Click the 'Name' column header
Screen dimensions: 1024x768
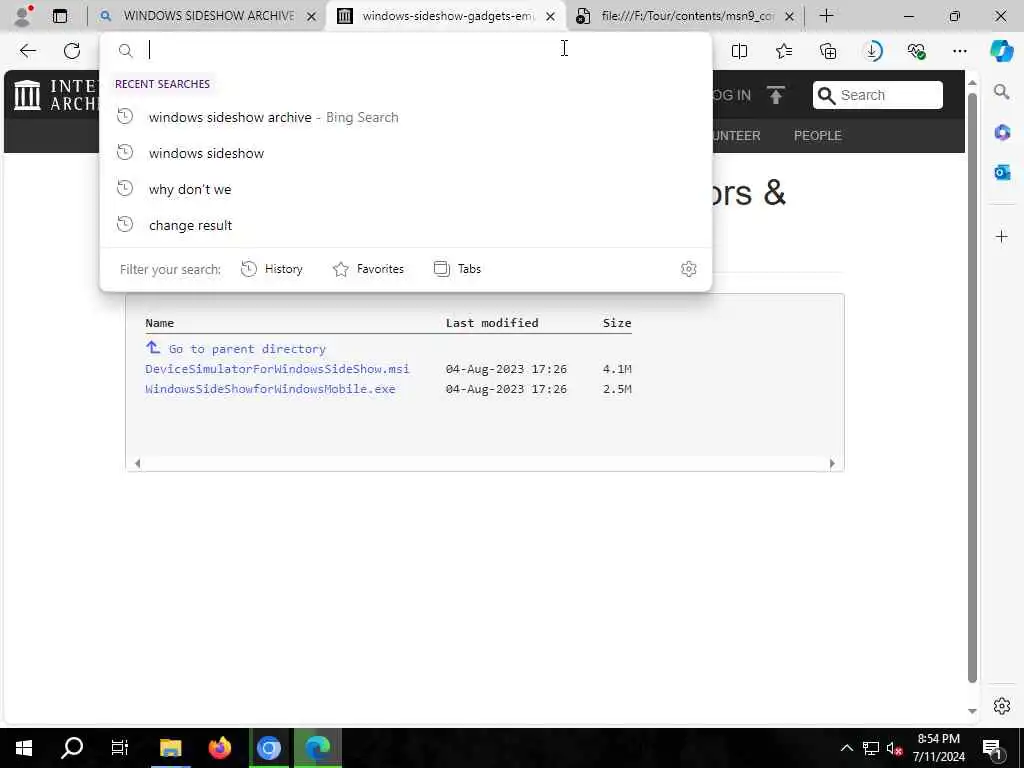(x=159, y=323)
